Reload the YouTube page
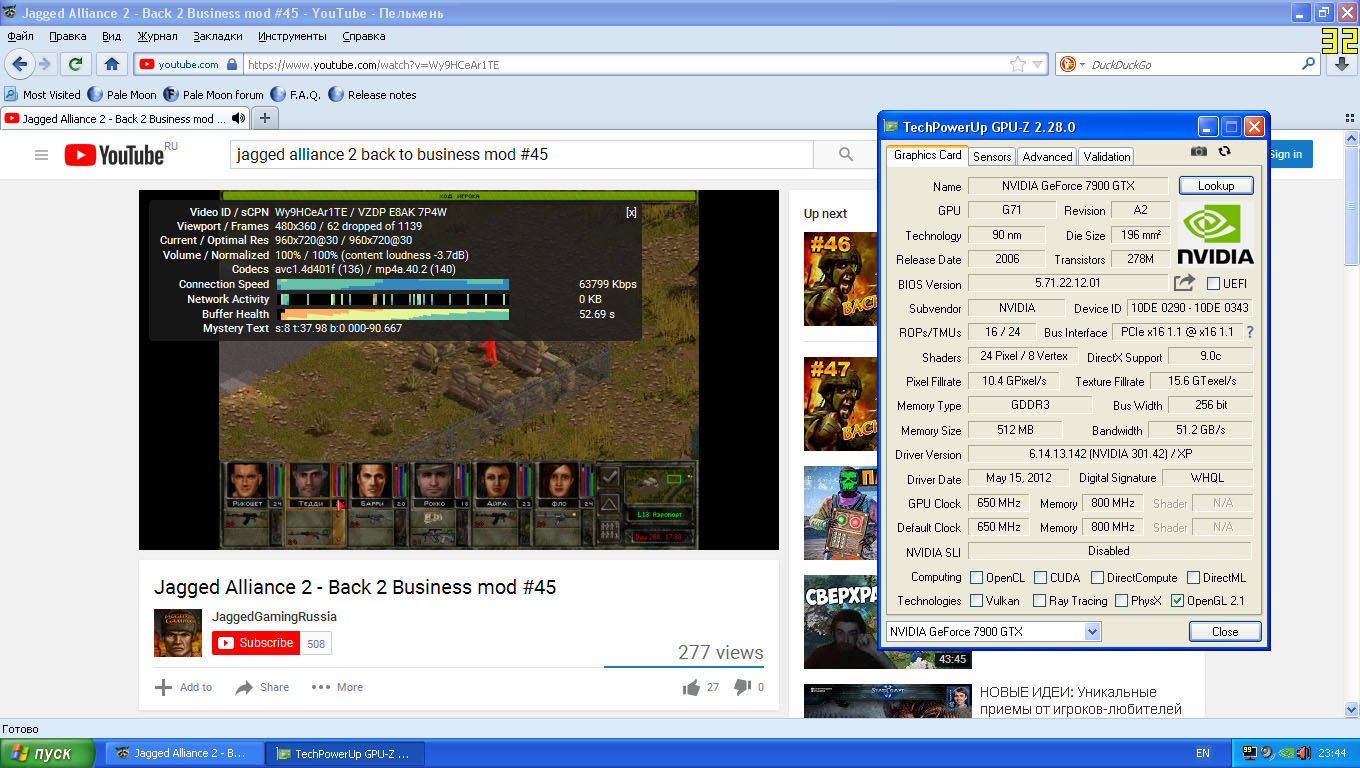The width and height of the screenshot is (1360, 768). point(75,64)
